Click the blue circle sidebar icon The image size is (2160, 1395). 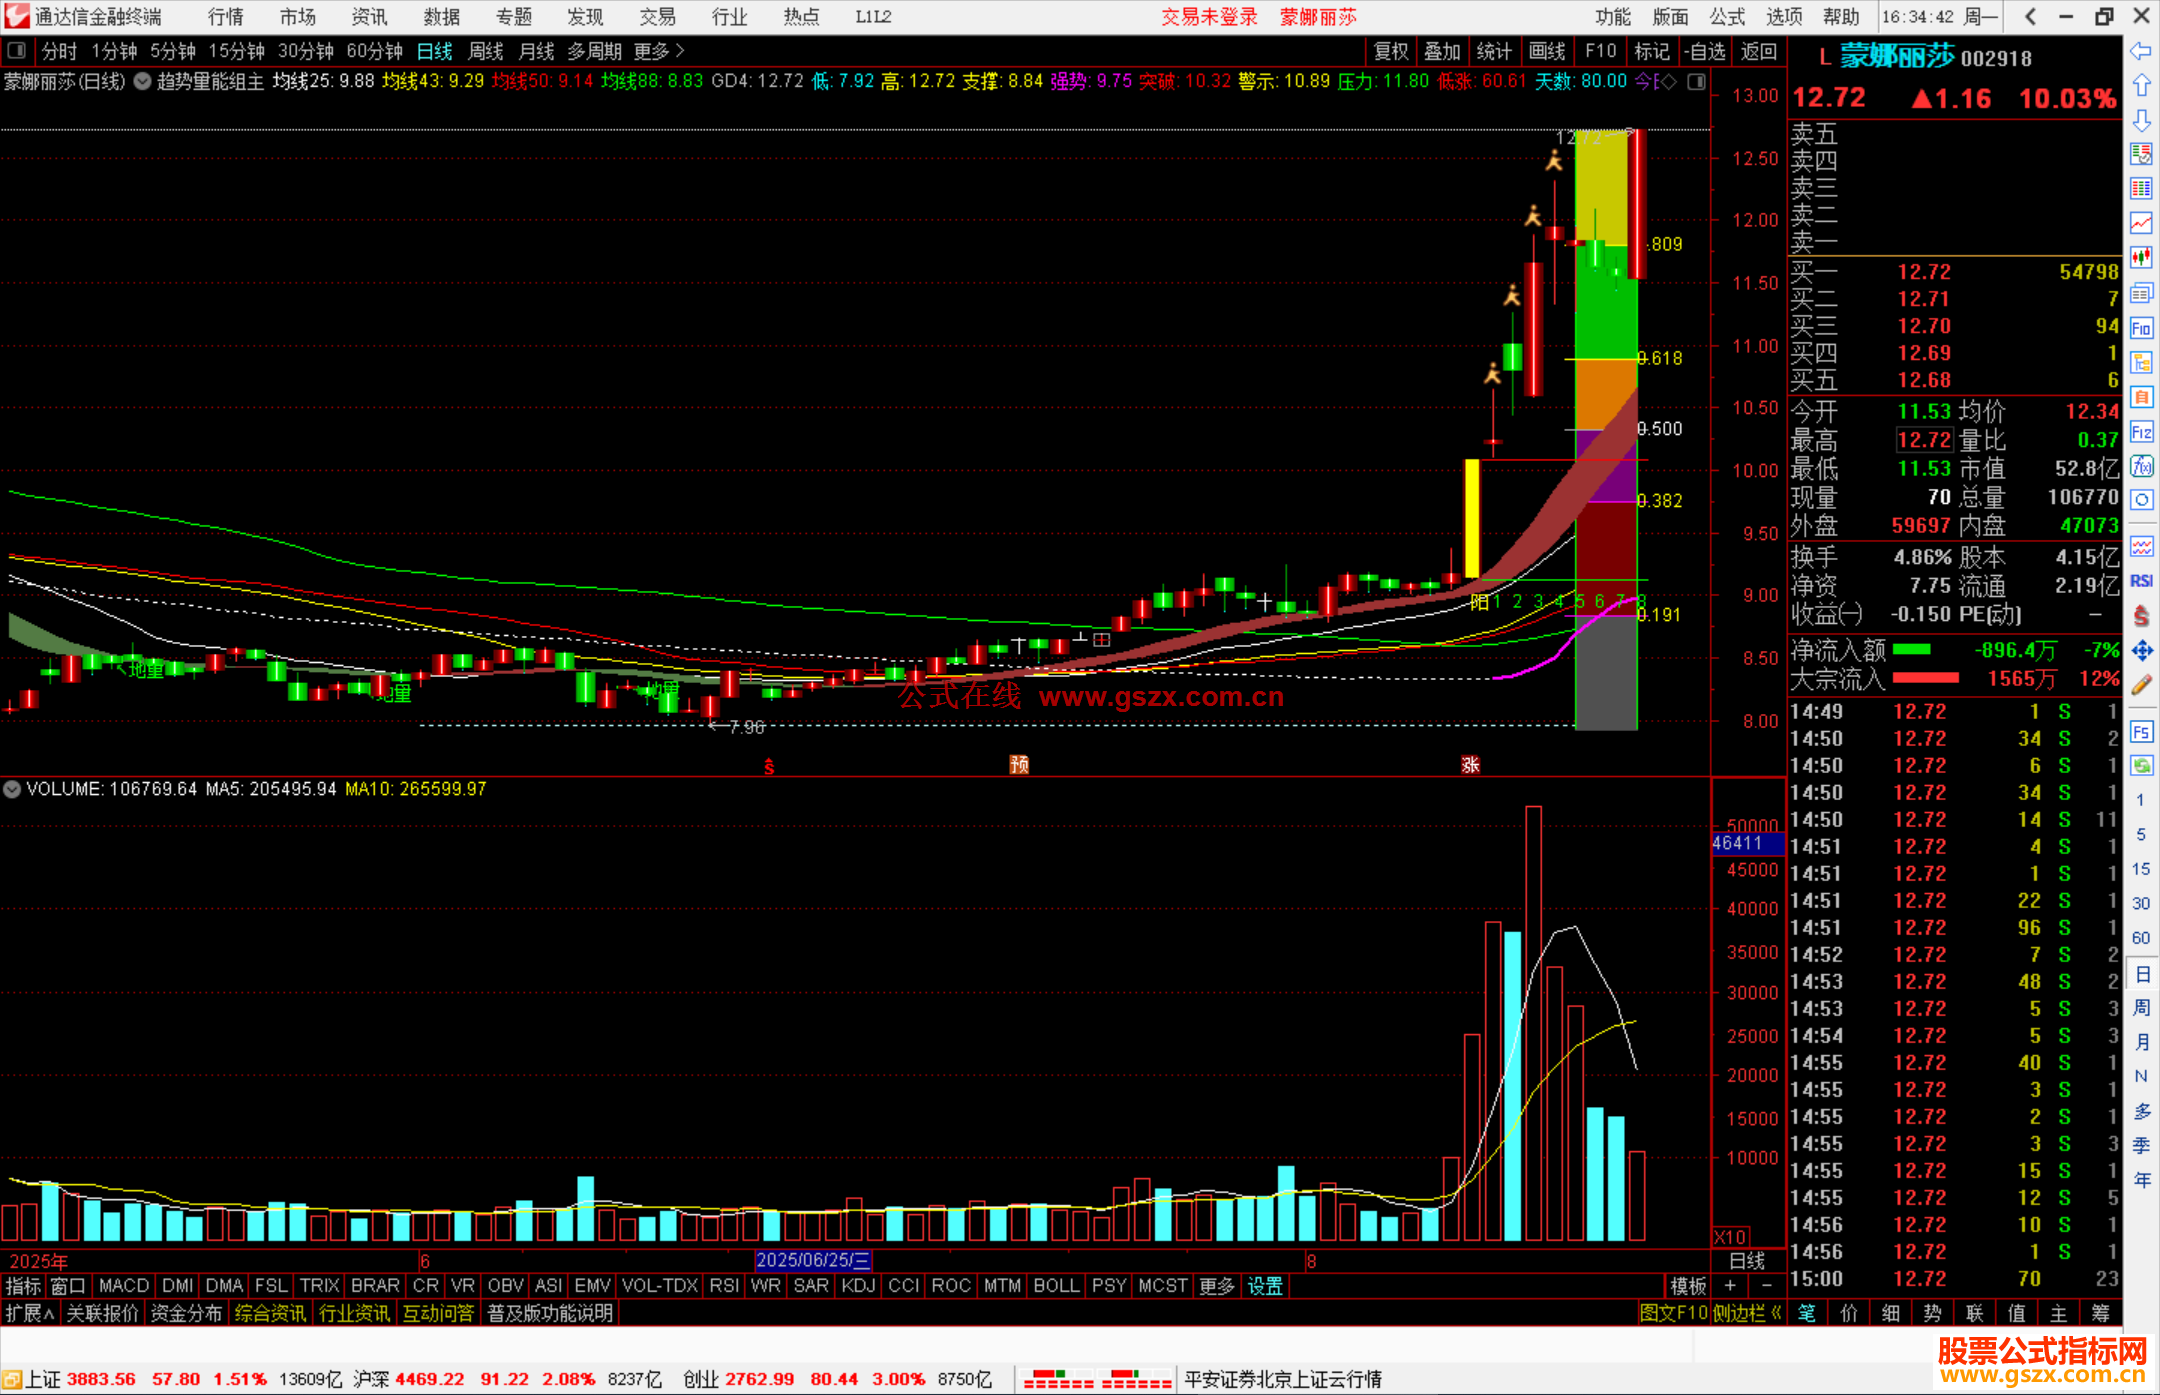pos(2141,500)
